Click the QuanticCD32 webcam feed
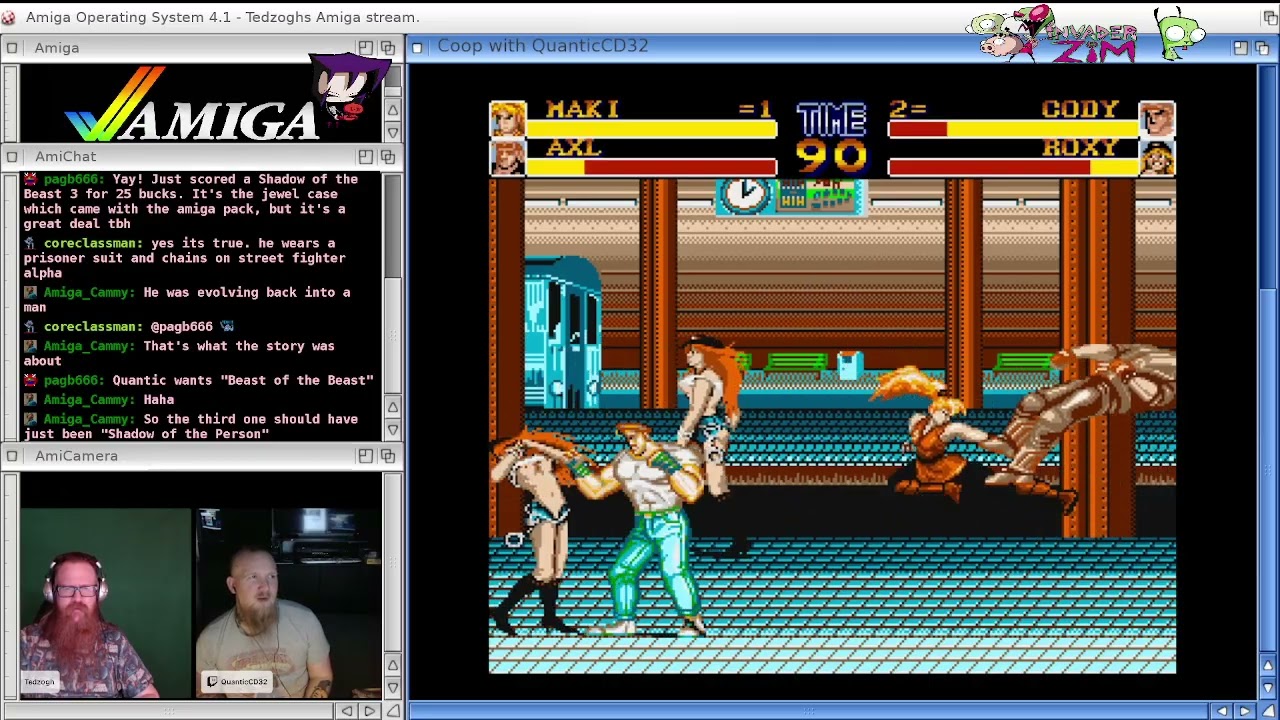Viewport: 1280px width, 720px height. tap(288, 603)
